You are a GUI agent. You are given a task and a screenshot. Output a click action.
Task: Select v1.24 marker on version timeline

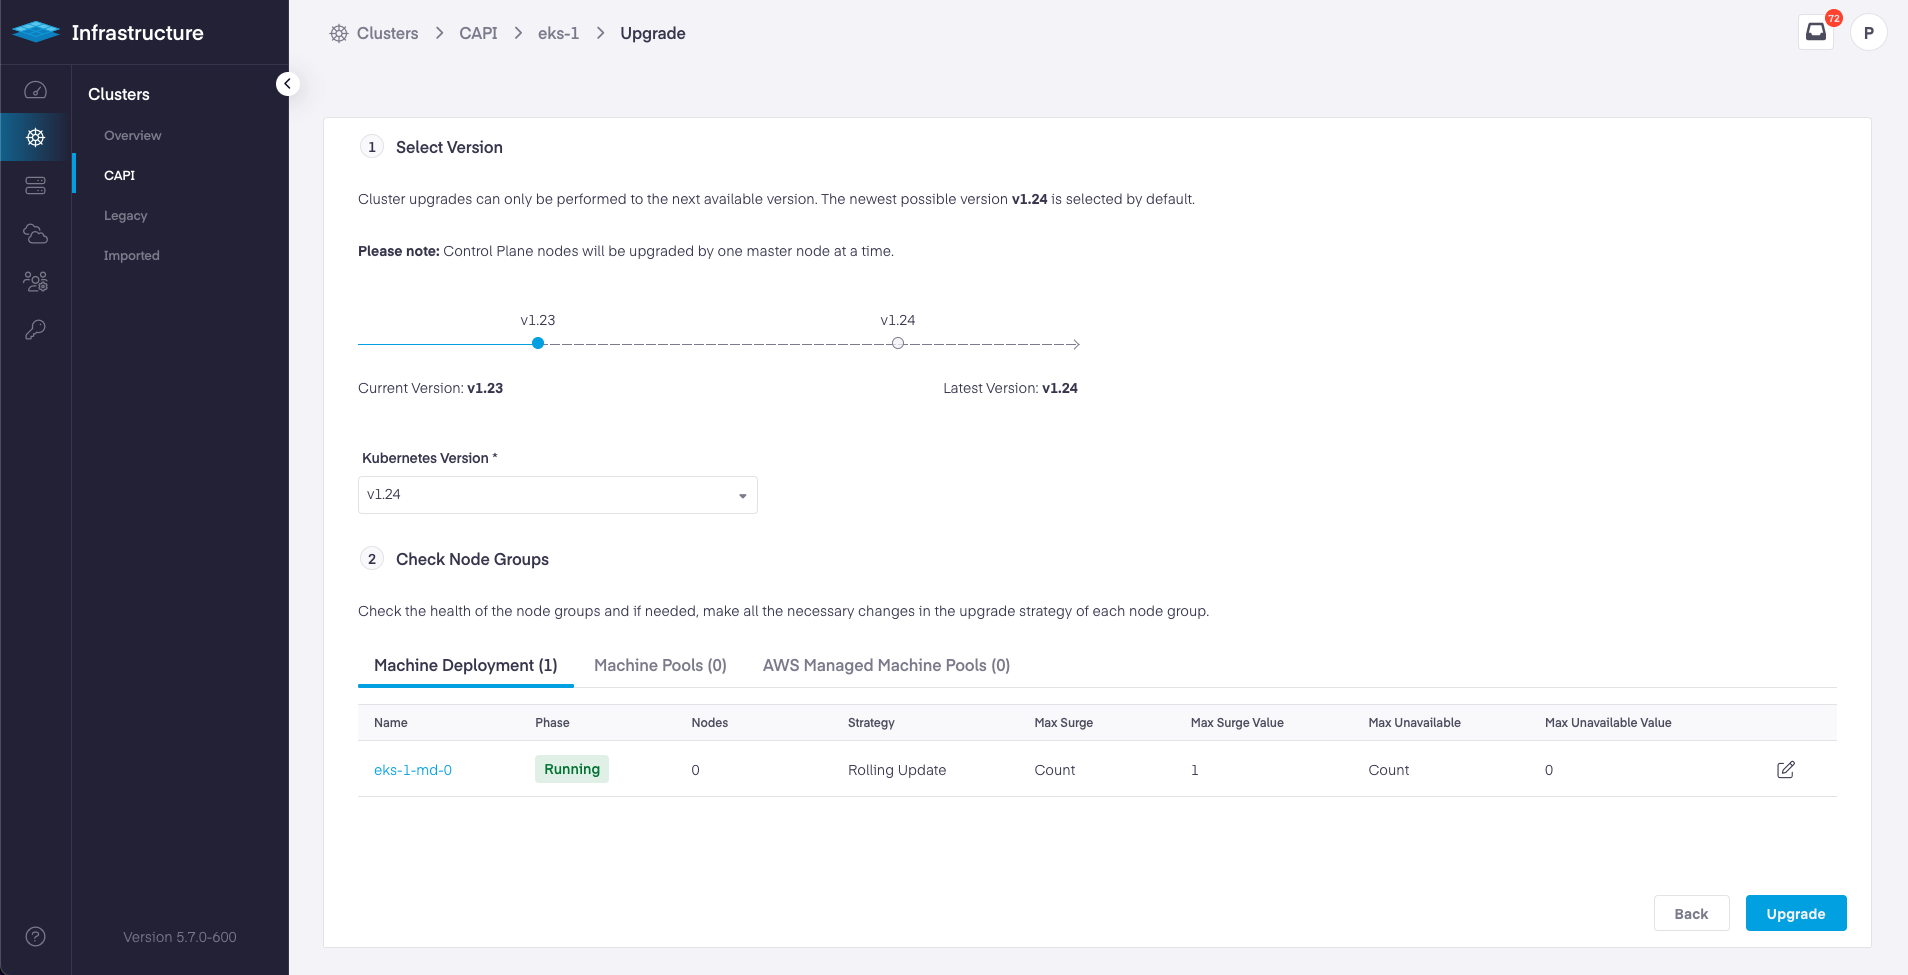coord(898,343)
